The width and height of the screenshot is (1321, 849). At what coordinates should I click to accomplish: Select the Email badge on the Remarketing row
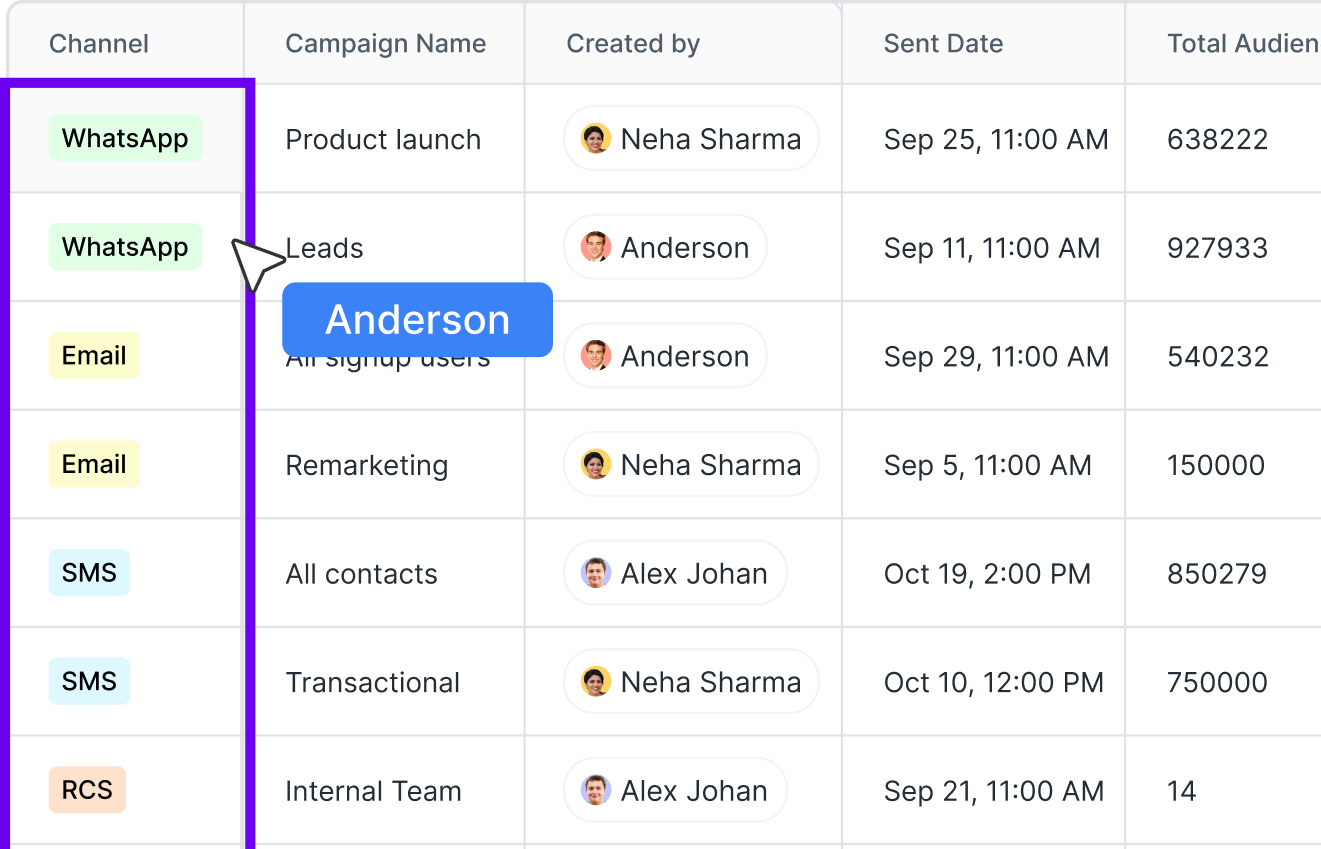point(93,464)
